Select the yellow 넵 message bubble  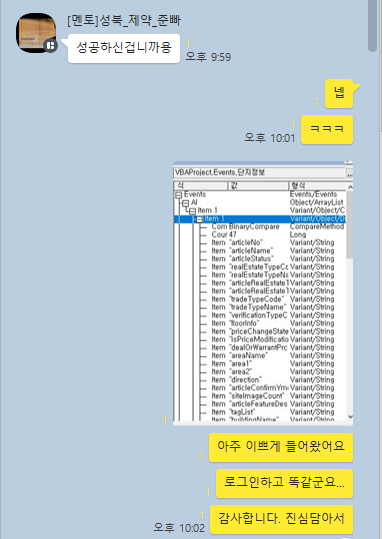[x=339, y=93]
